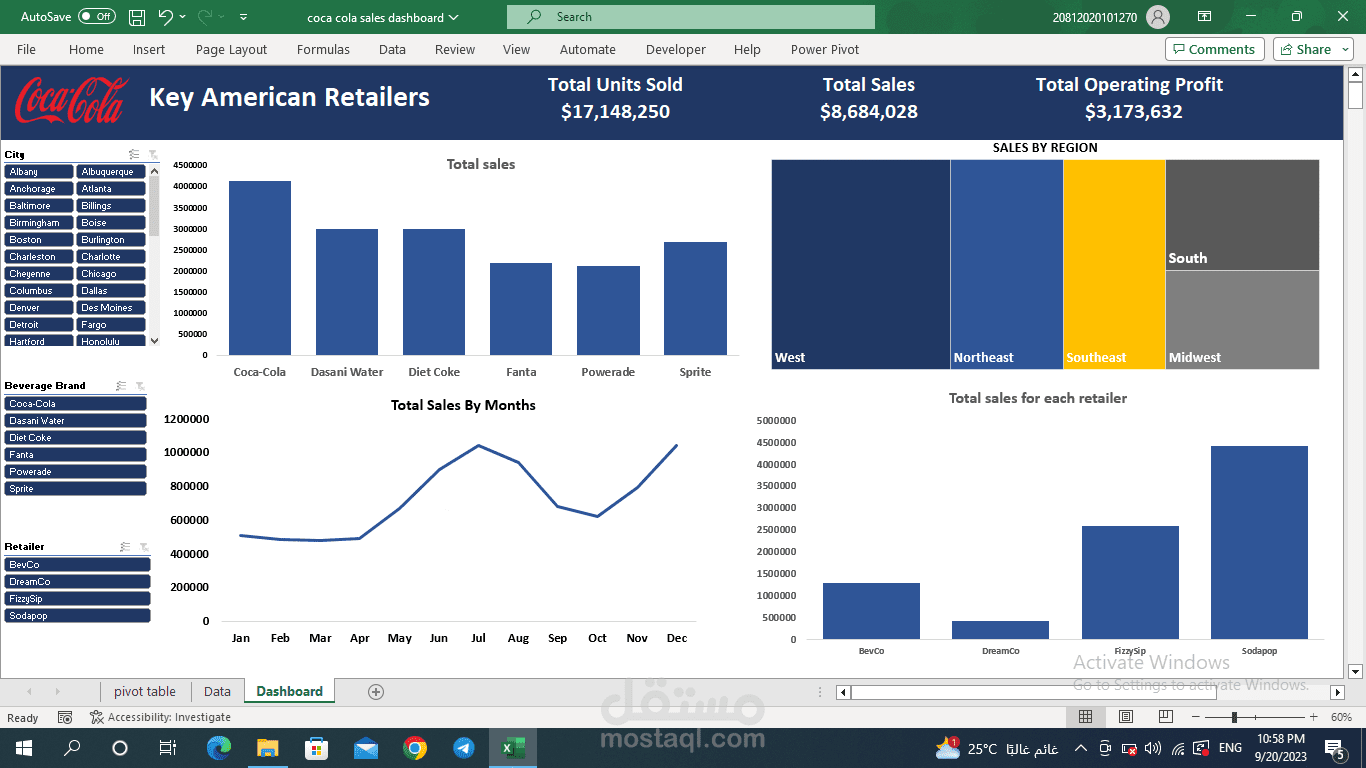
Task: Click City slicer scroll down arrow
Action: (154, 341)
